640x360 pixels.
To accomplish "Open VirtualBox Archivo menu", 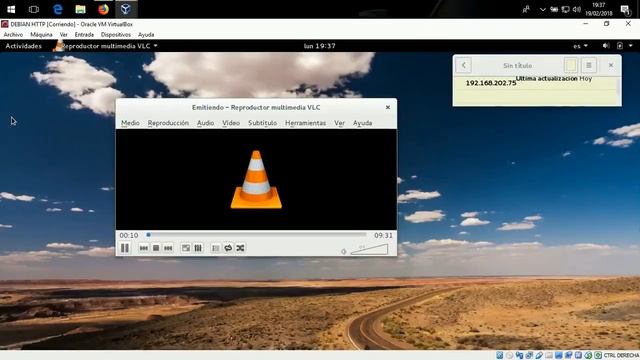I will tap(13, 35).
